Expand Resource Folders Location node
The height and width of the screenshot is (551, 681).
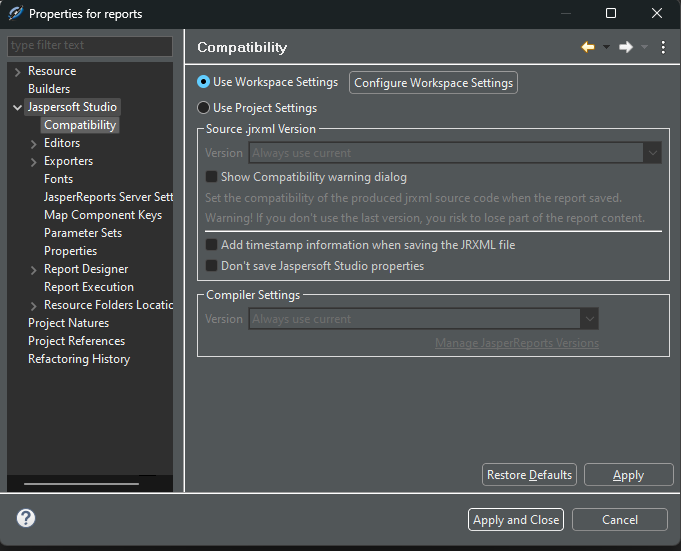33,306
